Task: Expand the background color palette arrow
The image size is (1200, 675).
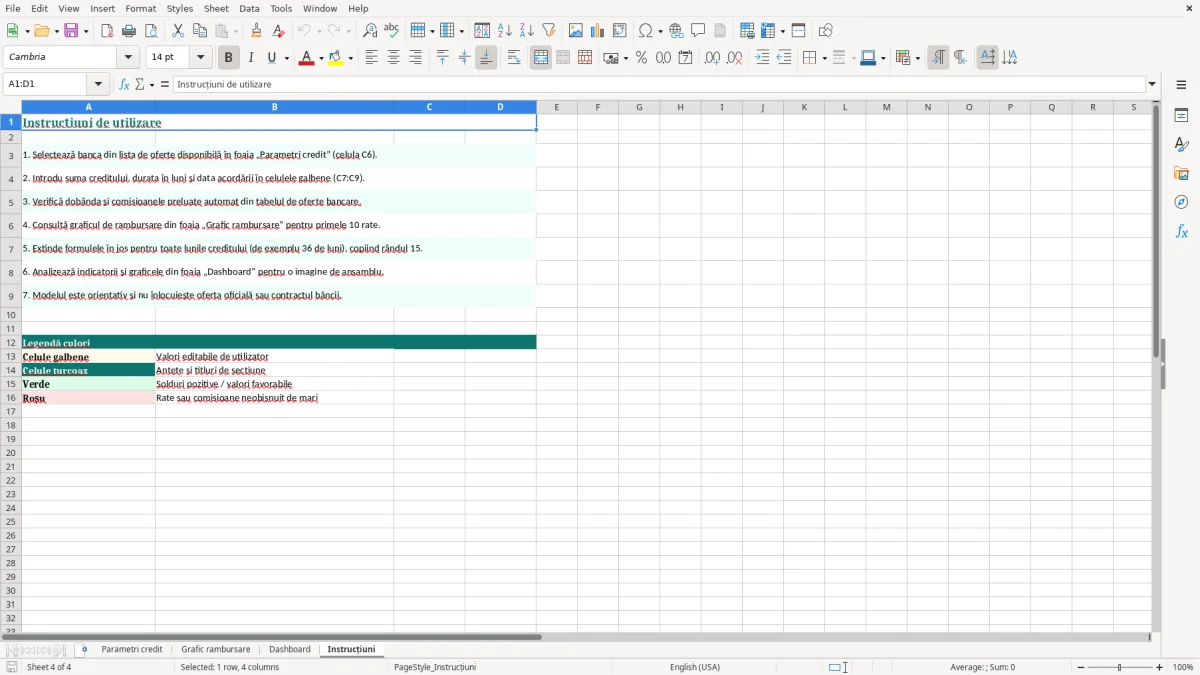Action: coord(351,58)
